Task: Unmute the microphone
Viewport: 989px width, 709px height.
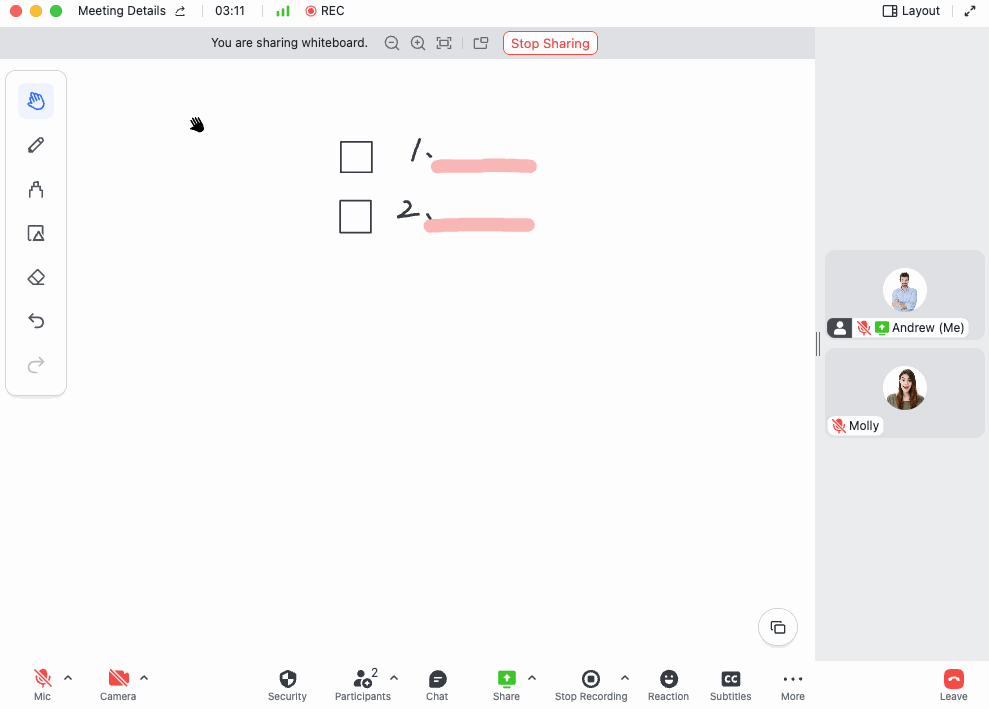Action: pos(42,678)
